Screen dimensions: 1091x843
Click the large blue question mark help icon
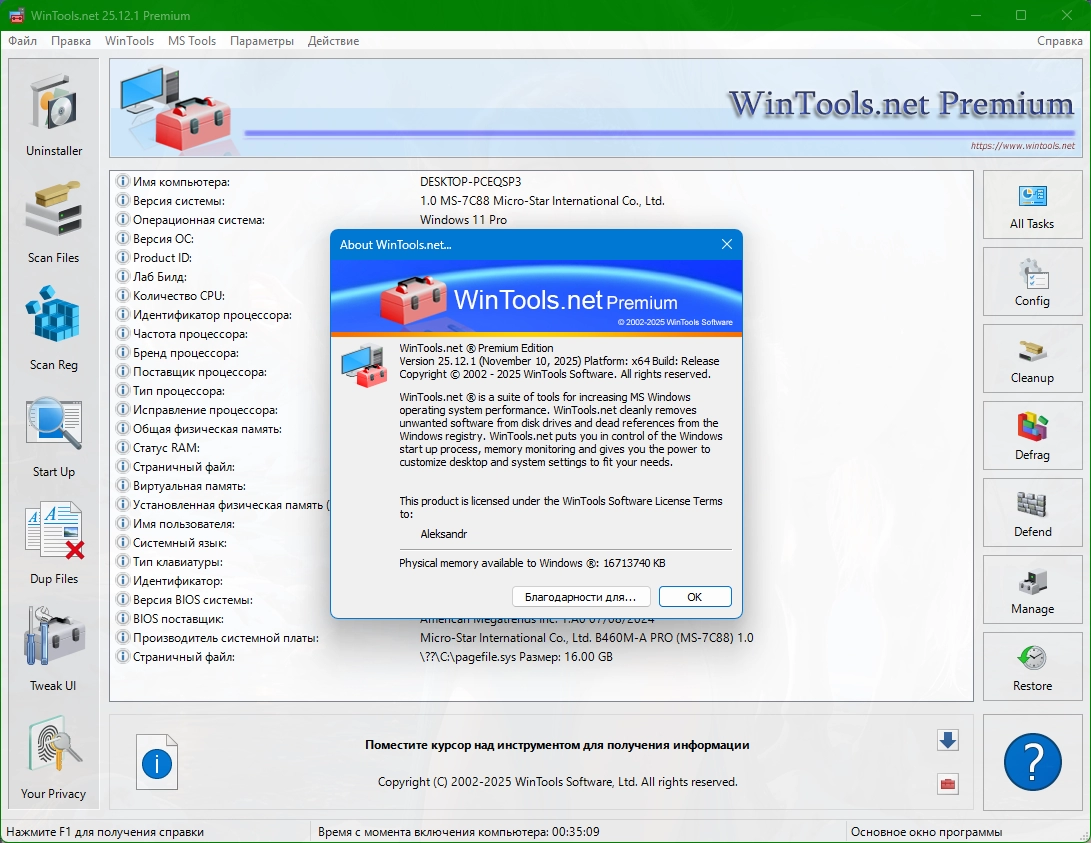coord(1033,762)
